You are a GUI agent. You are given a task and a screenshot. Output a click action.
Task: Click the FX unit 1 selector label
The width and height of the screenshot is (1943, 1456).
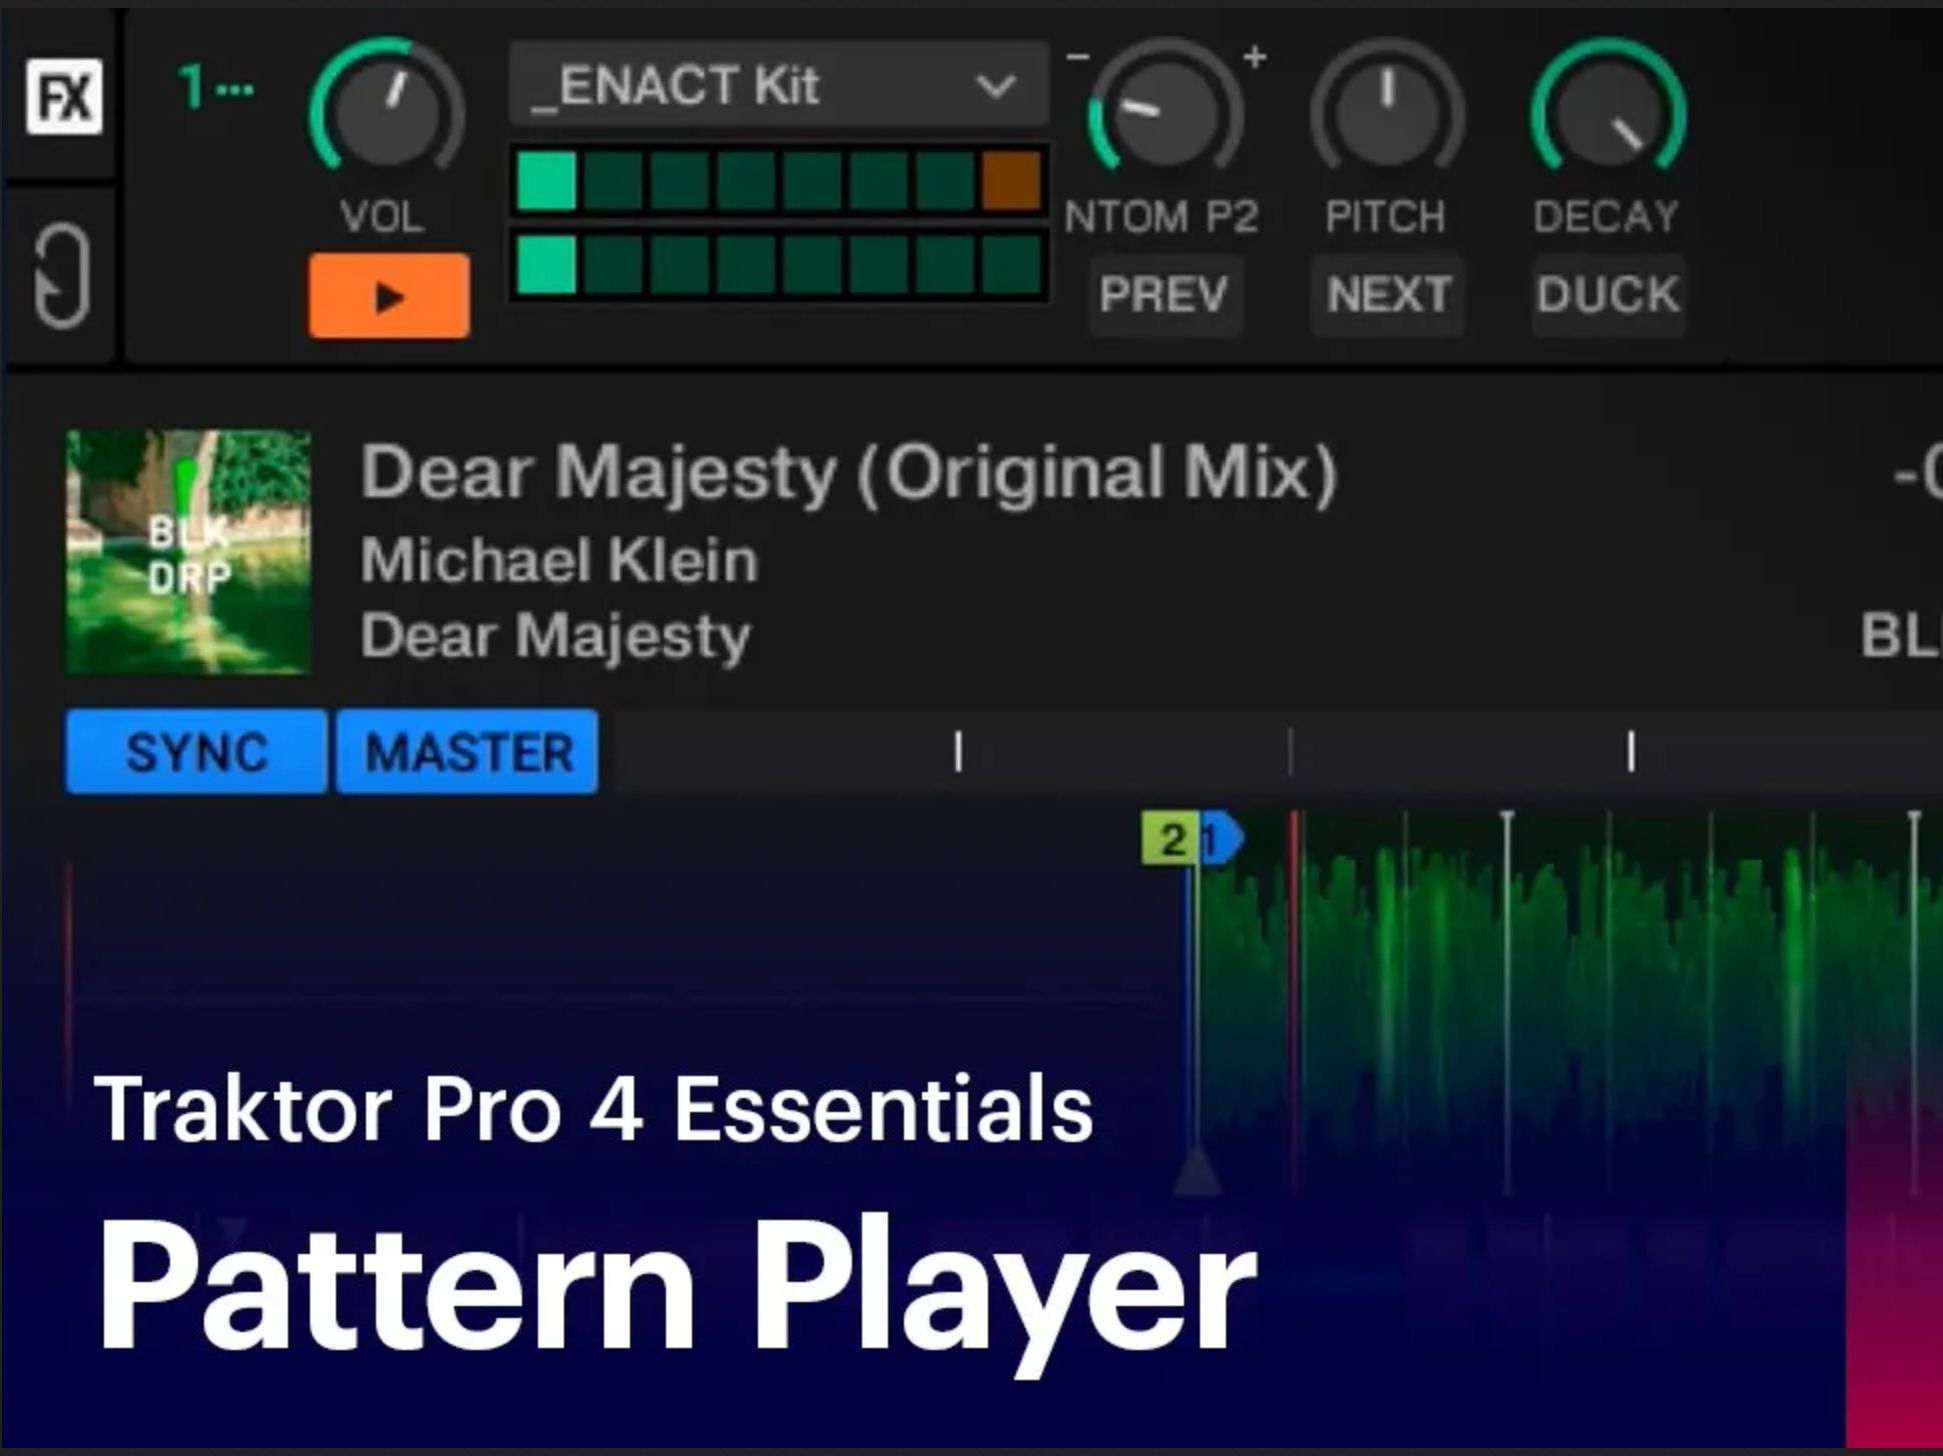click(216, 88)
